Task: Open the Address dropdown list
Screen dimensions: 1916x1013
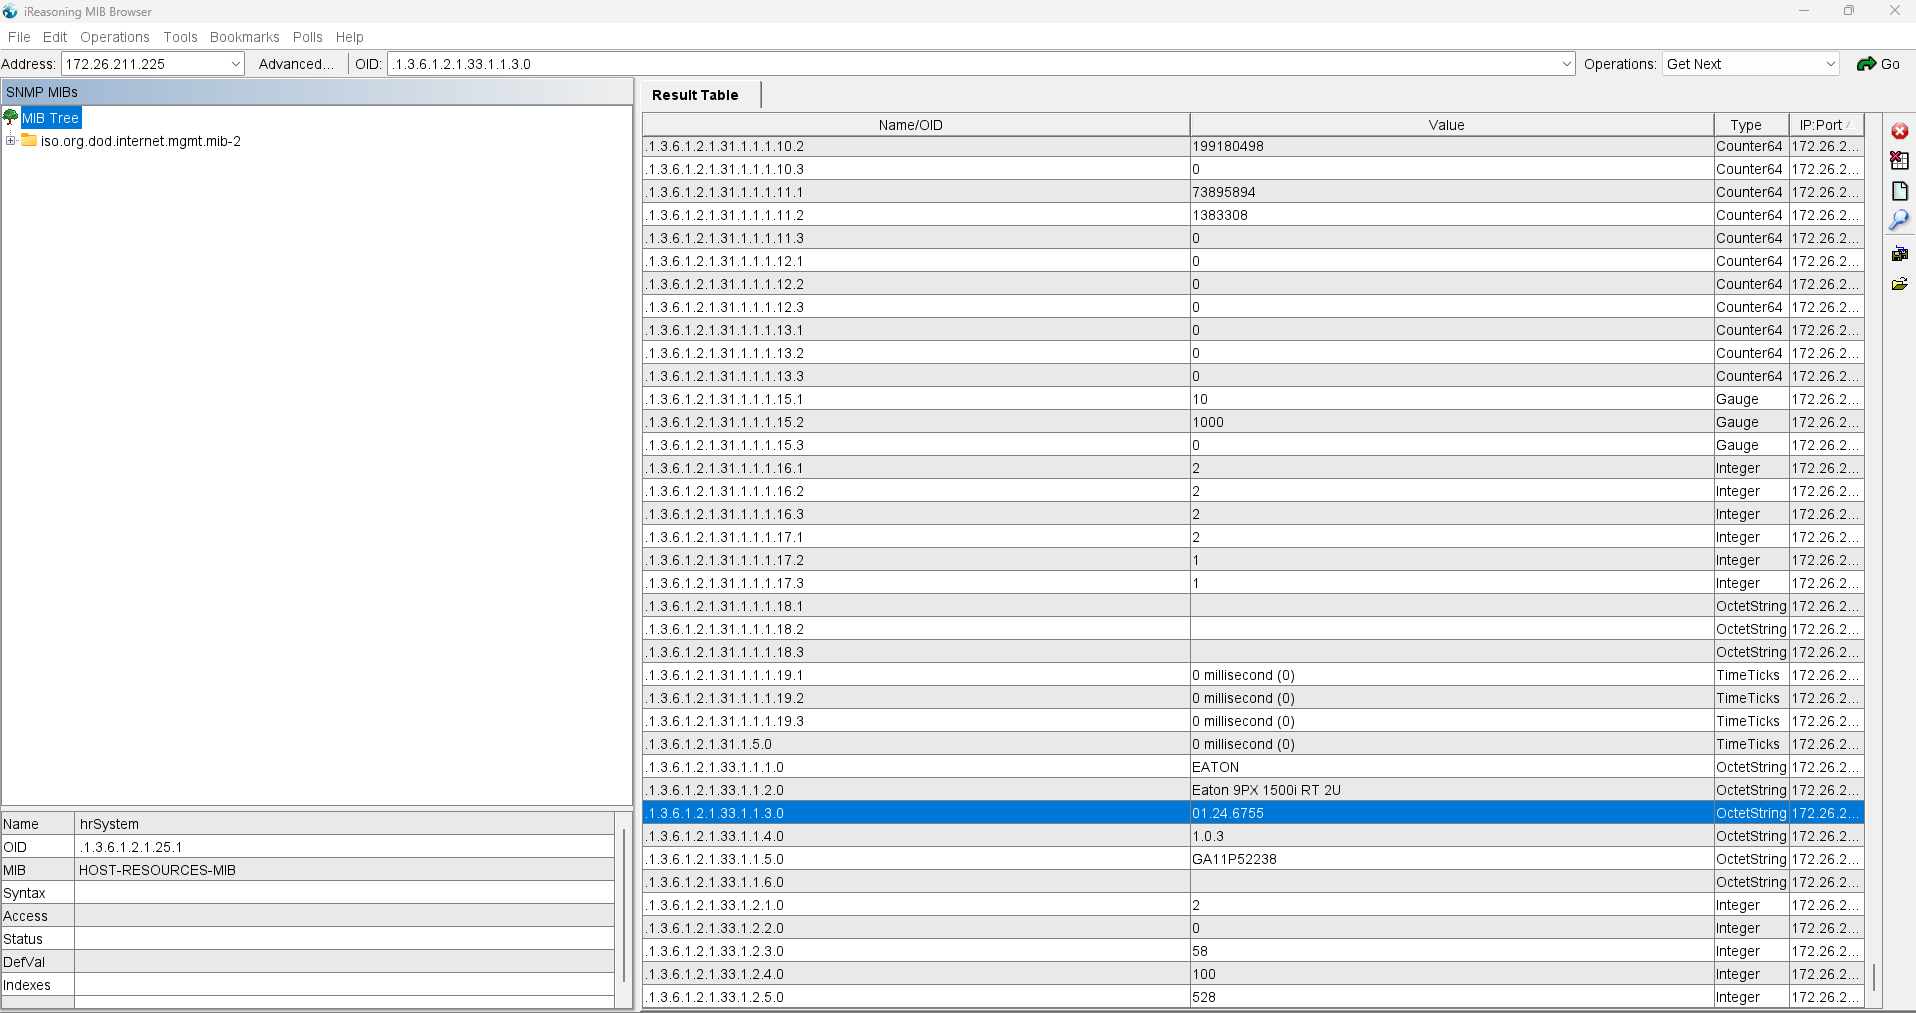Action: 236,64
